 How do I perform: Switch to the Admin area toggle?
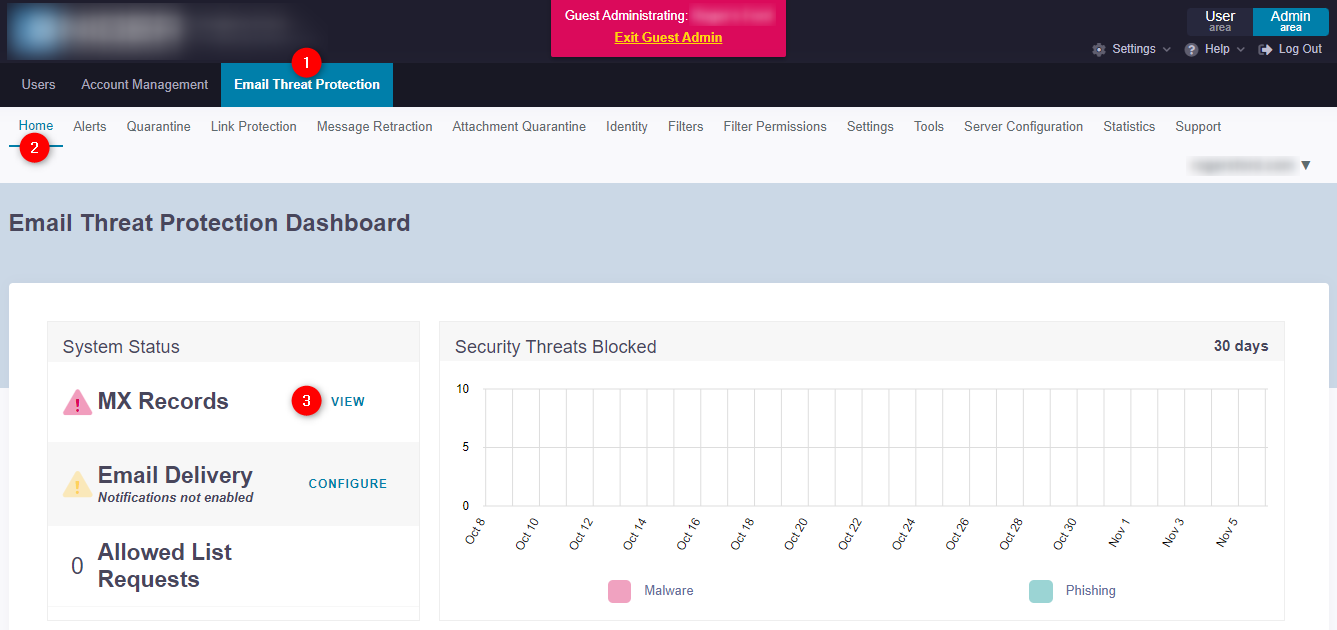pos(1290,21)
